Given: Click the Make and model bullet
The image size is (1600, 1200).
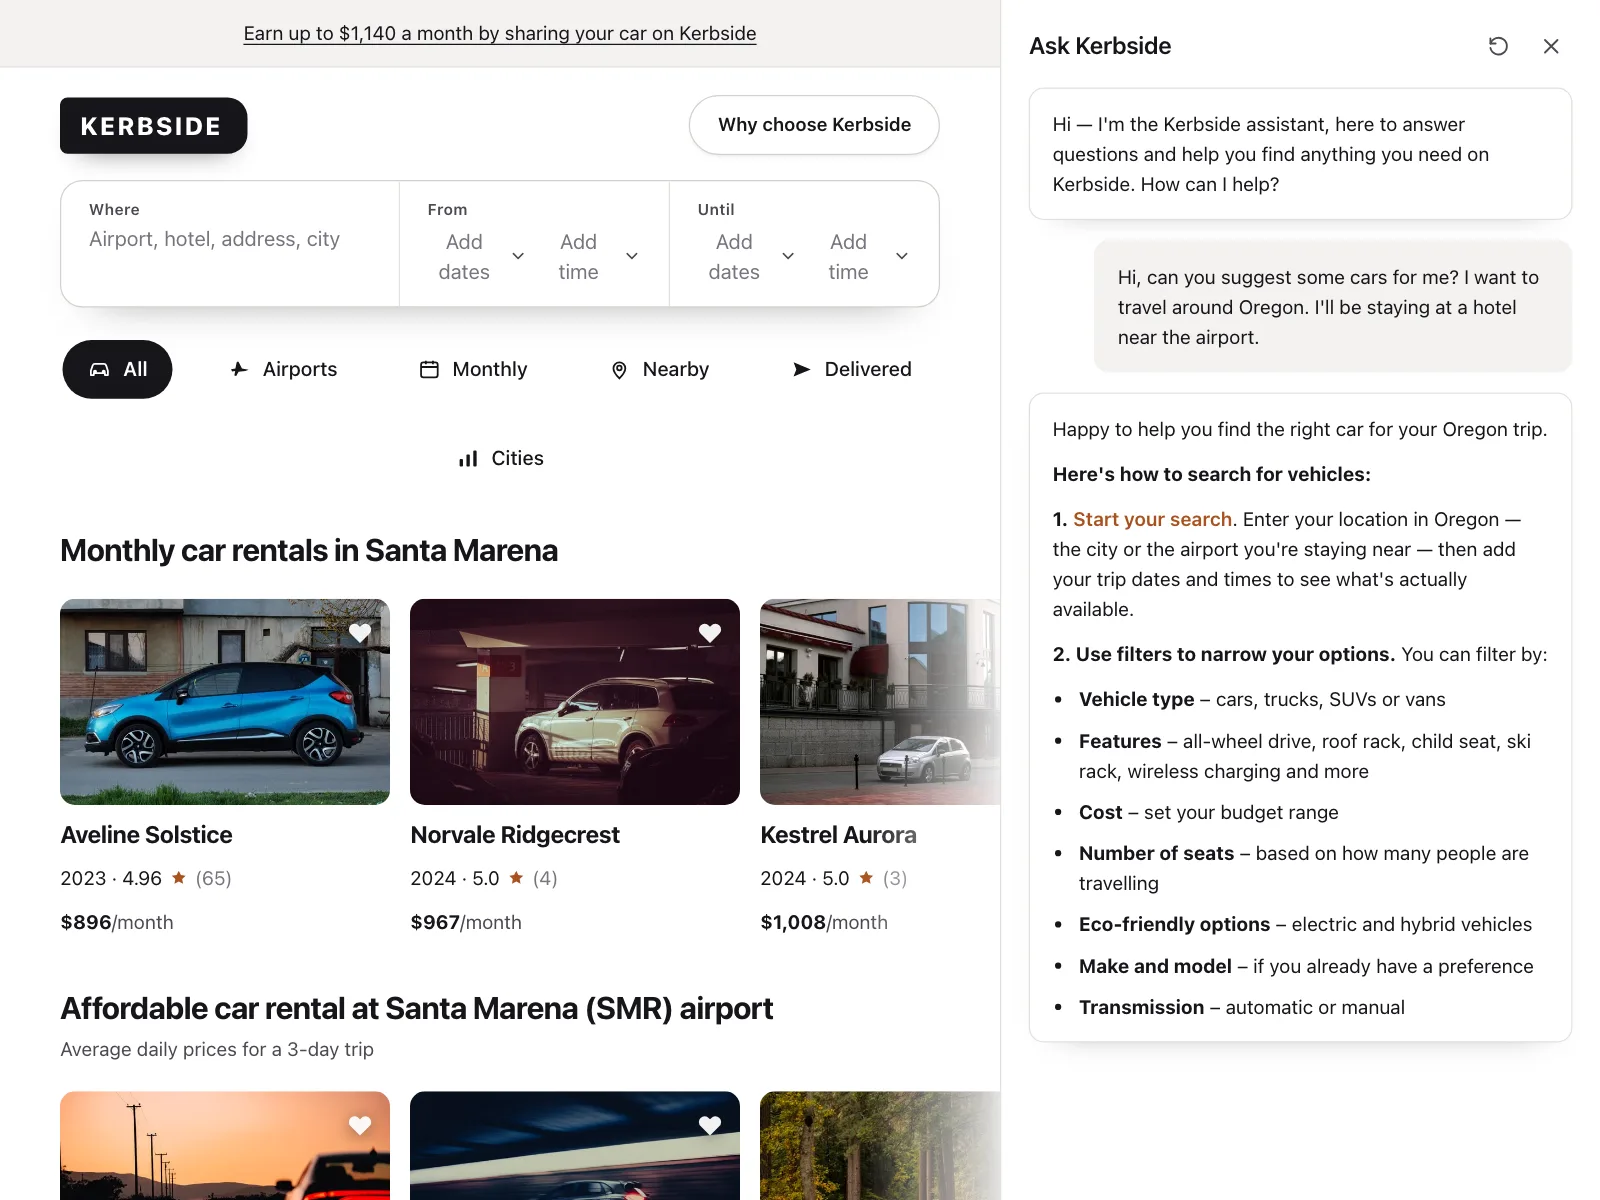Looking at the screenshot, I should (1306, 967).
